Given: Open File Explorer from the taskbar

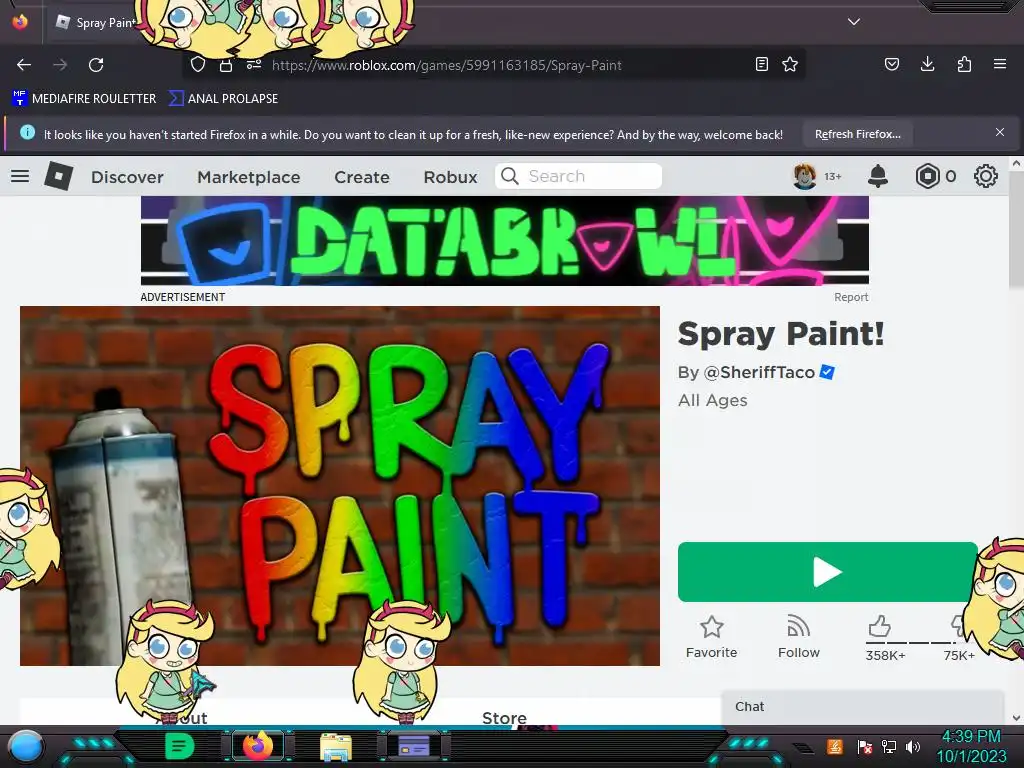Looking at the screenshot, I should (336, 746).
